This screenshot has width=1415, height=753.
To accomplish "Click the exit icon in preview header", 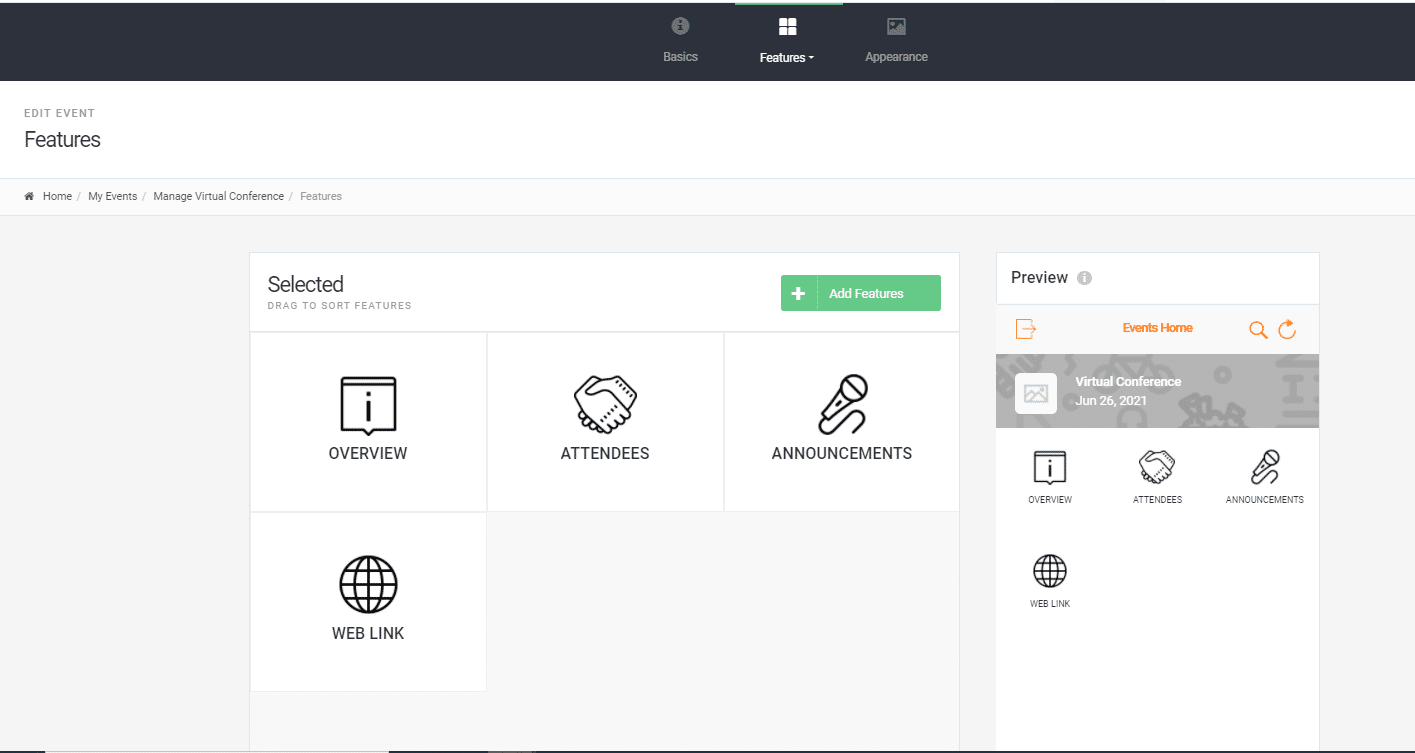I will 1025,329.
